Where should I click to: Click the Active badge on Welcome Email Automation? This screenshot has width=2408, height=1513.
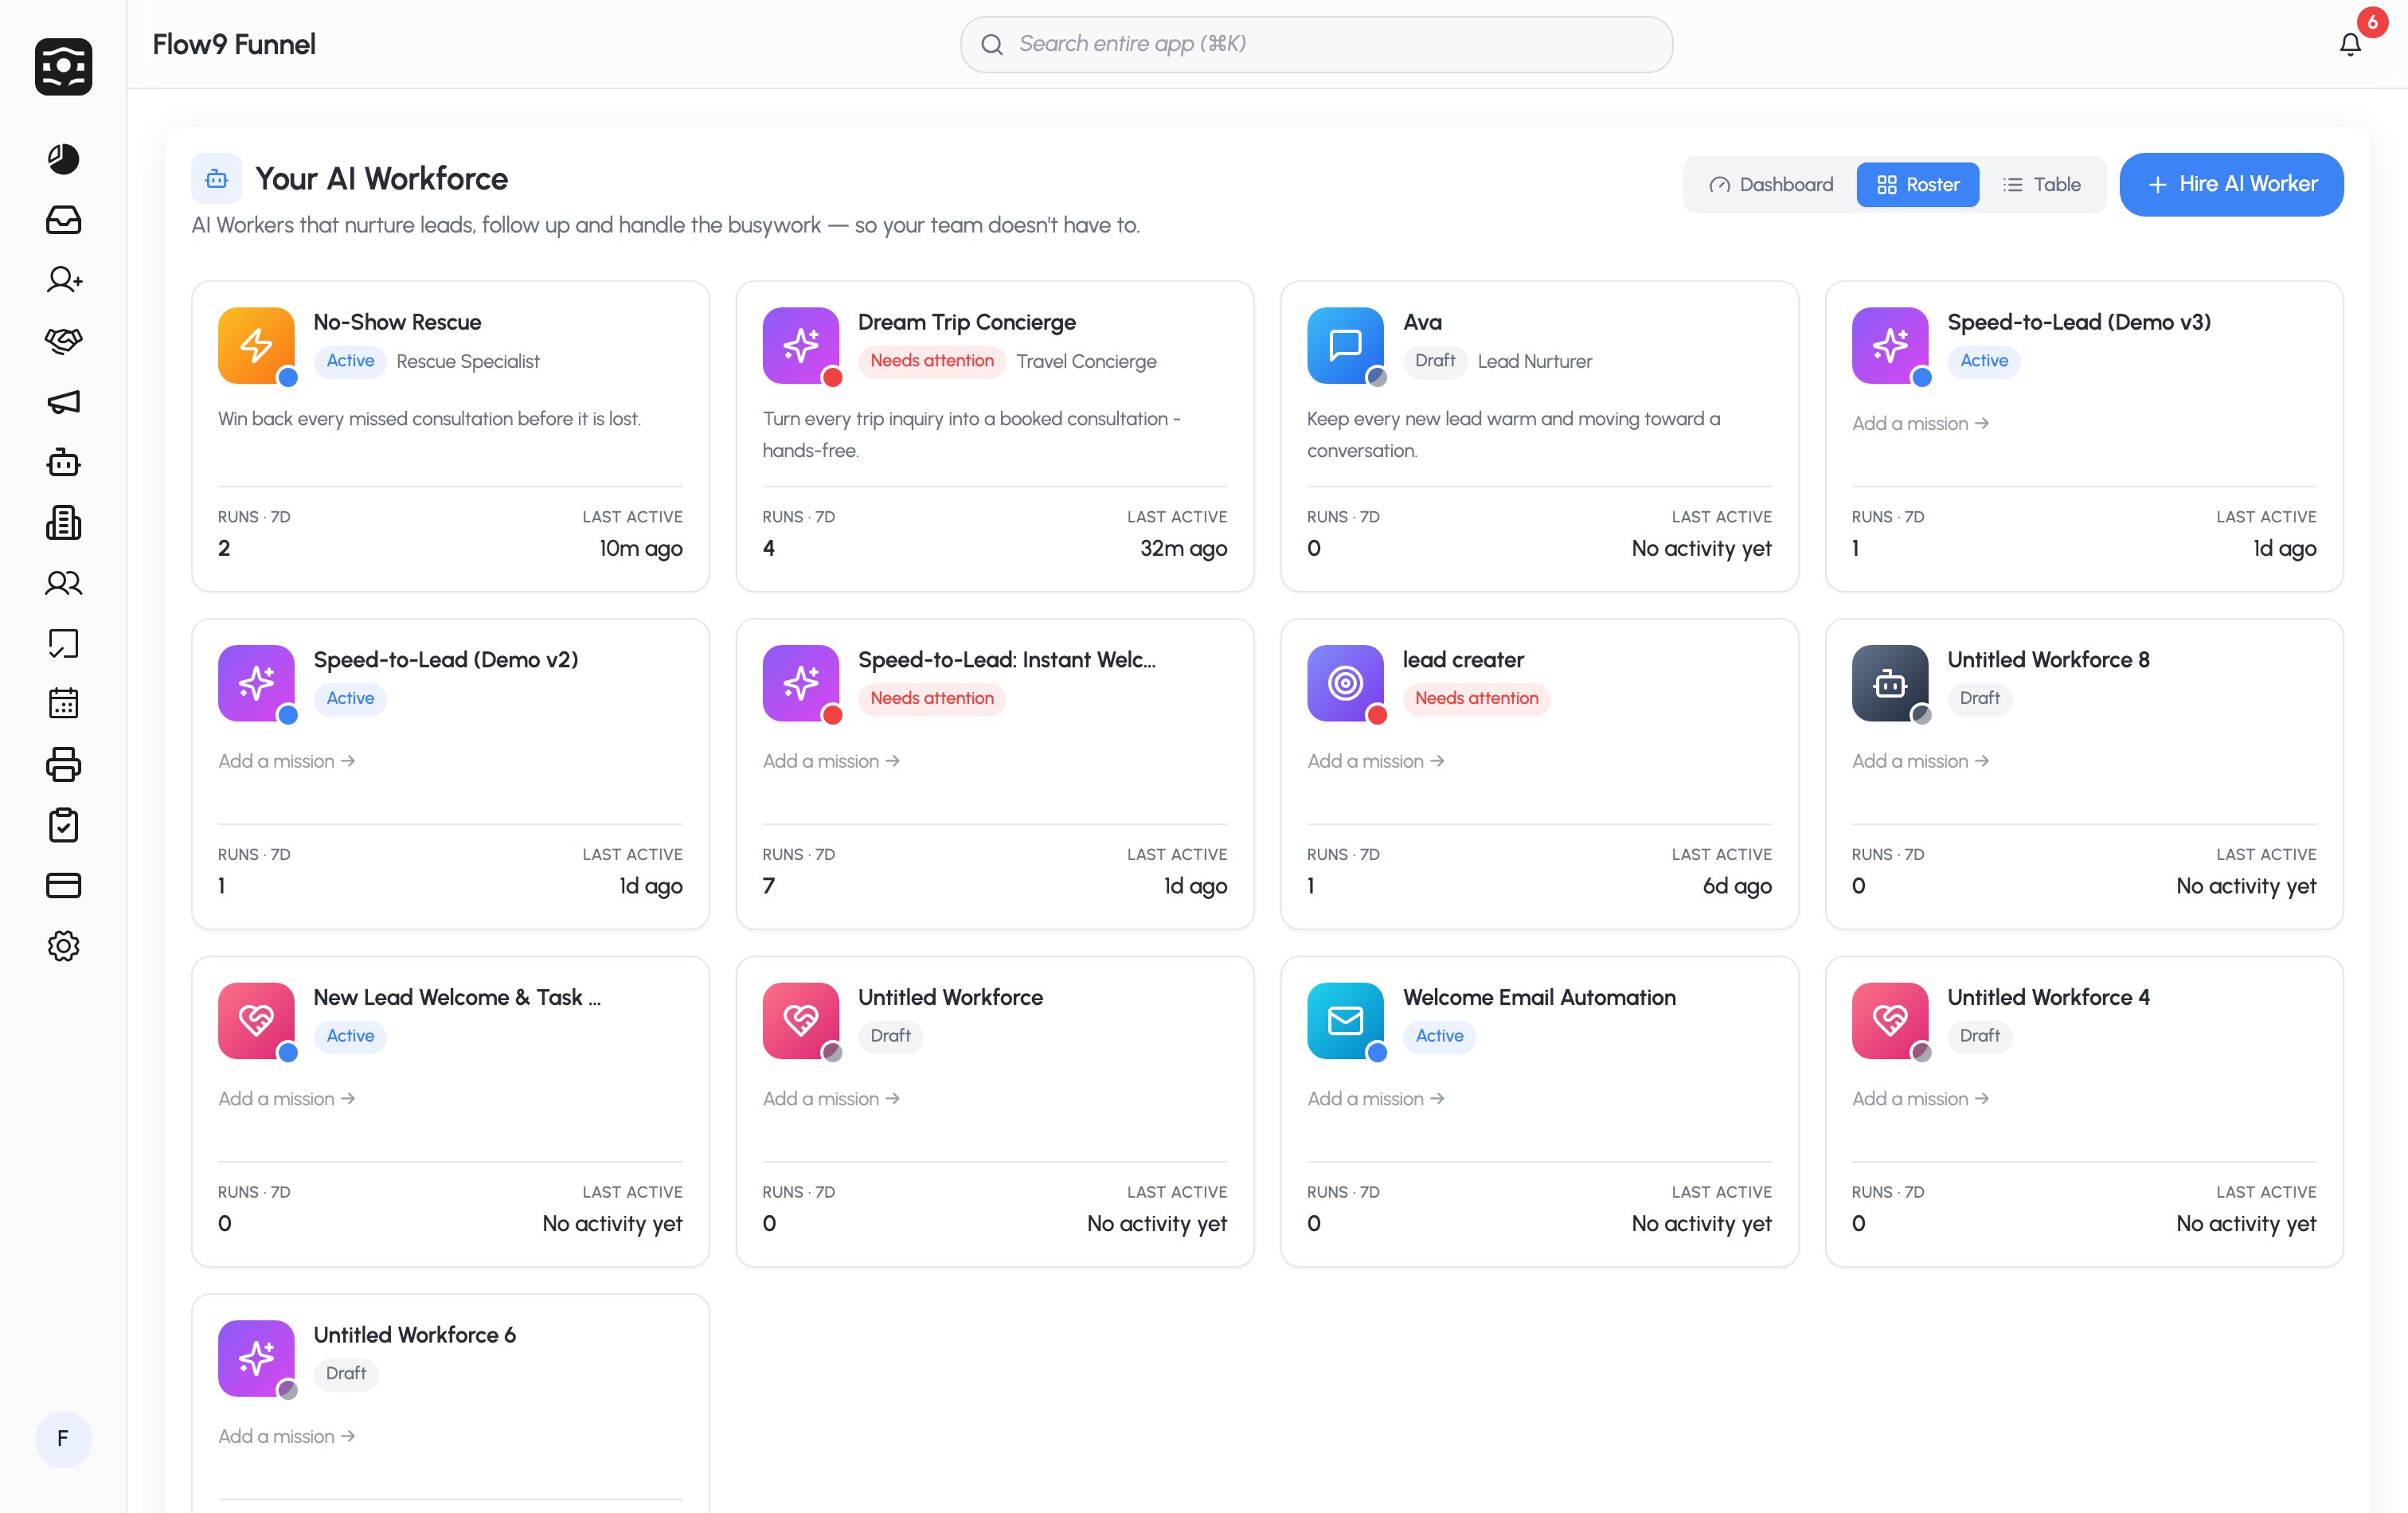(x=1439, y=1037)
